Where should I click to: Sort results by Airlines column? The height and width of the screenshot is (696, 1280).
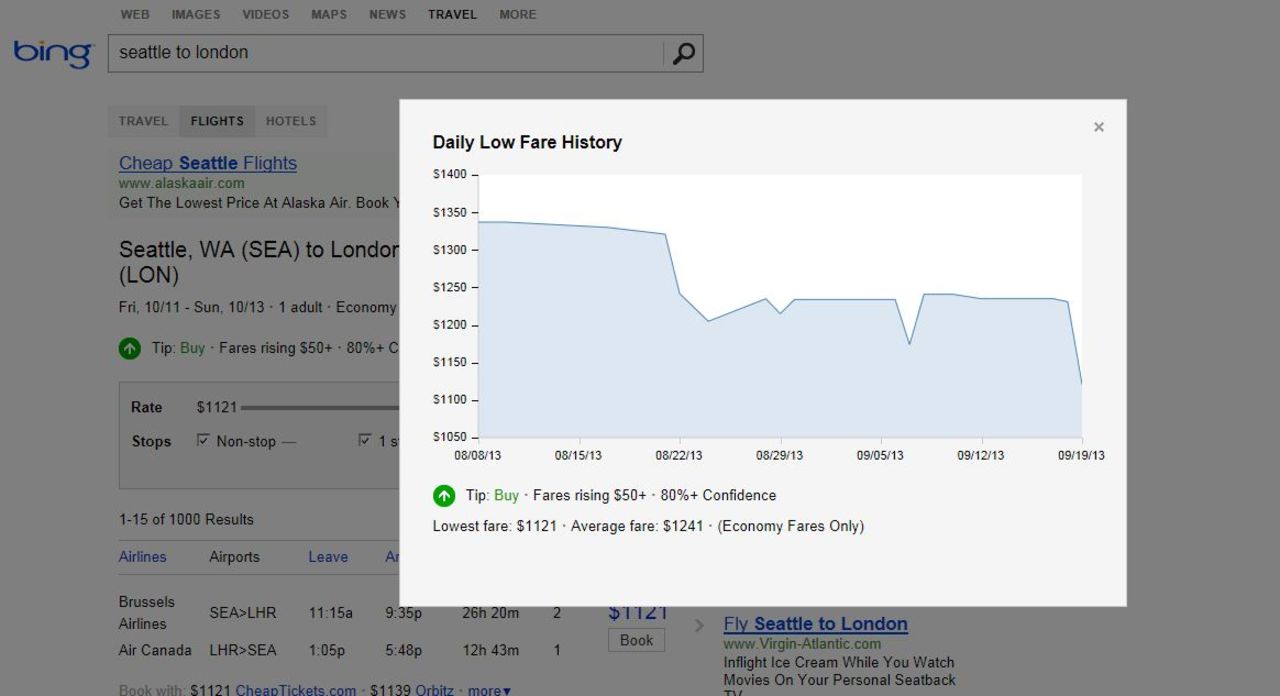(143, 557)
